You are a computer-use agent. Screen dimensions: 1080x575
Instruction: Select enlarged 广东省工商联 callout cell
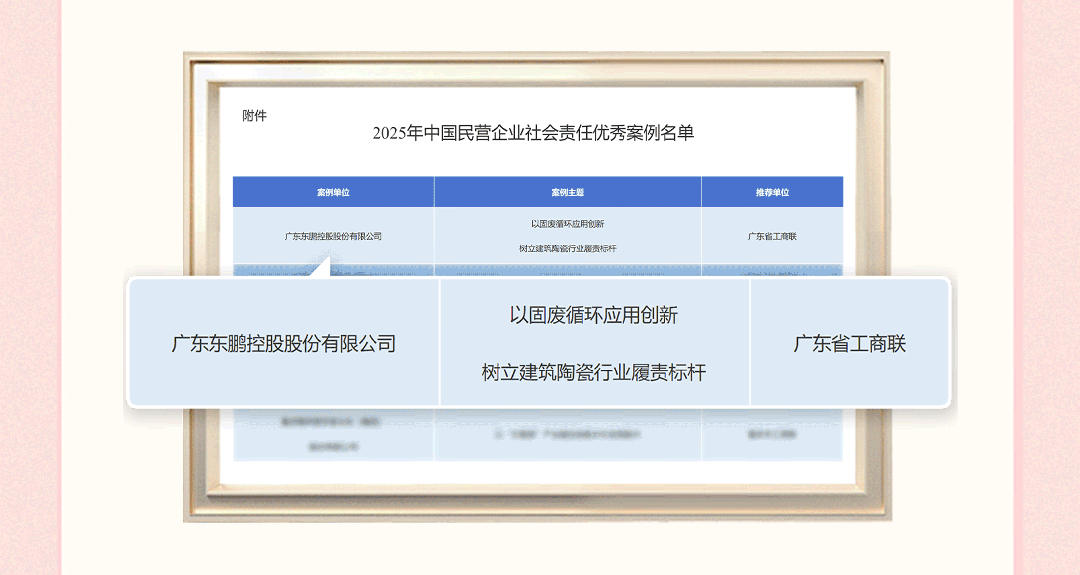(x=849, y=344)
